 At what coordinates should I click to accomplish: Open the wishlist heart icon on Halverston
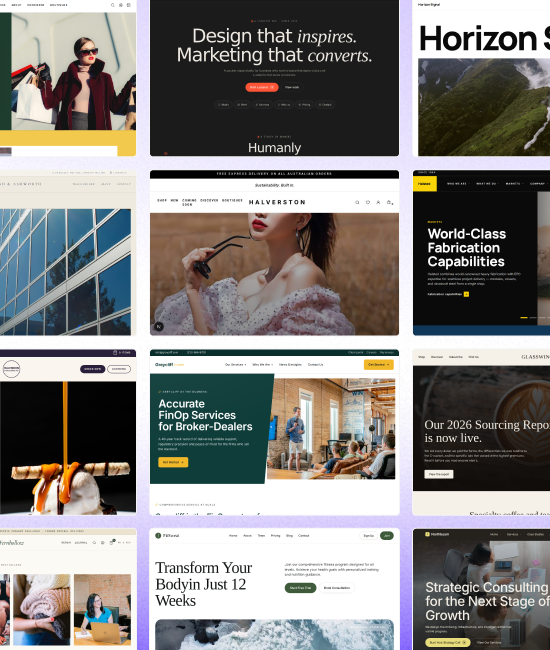click(368, 202)
